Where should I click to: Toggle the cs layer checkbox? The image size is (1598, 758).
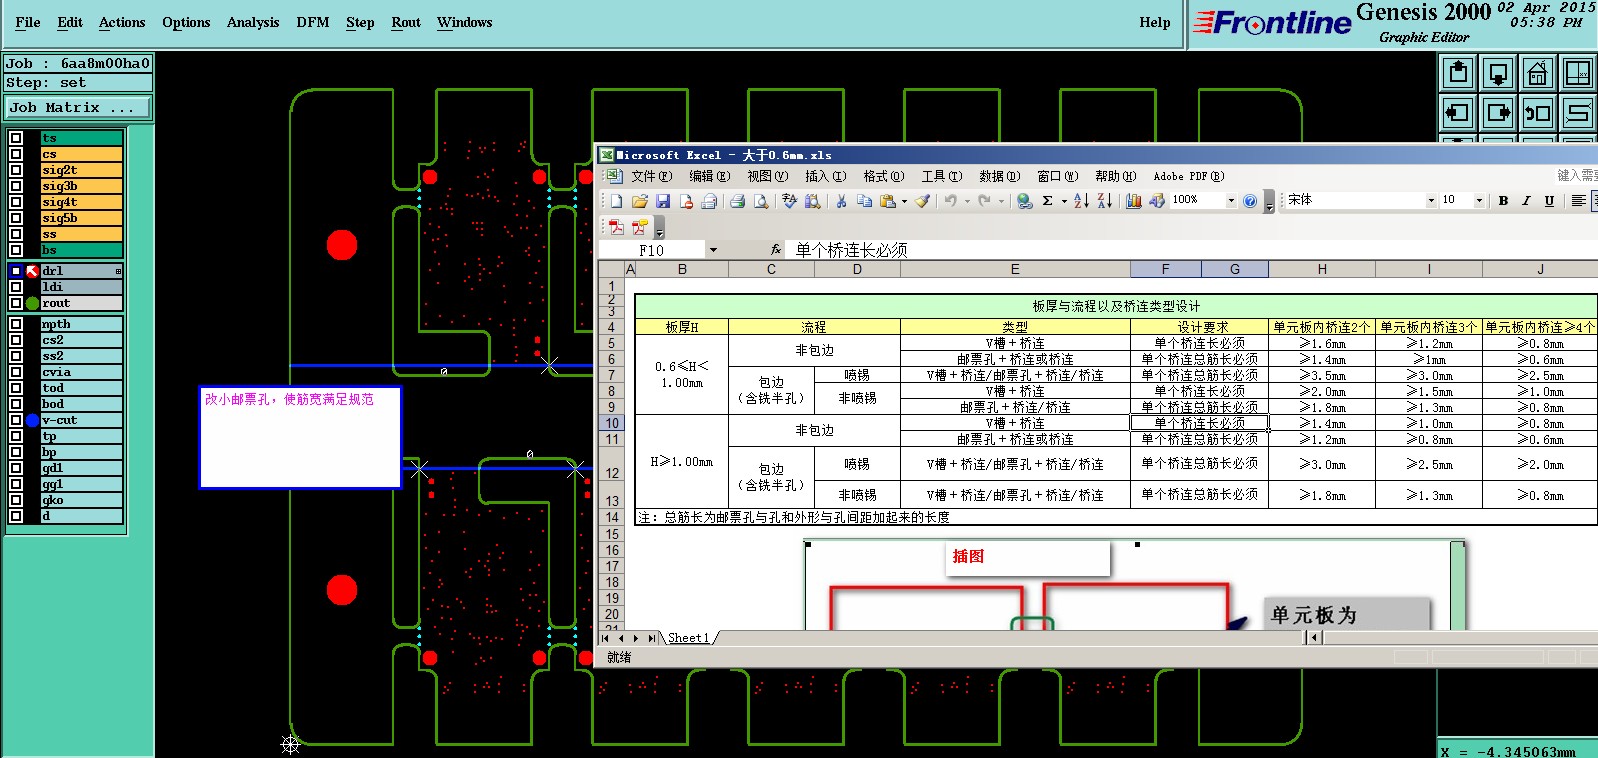pyautogui.click(x=16, y=154)
